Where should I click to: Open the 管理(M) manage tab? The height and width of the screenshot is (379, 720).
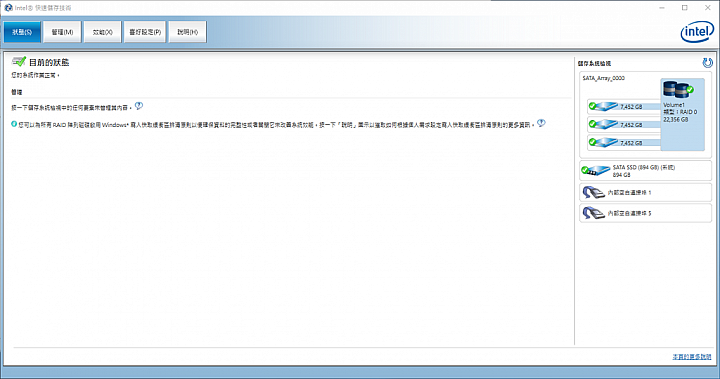coord(62,32)
